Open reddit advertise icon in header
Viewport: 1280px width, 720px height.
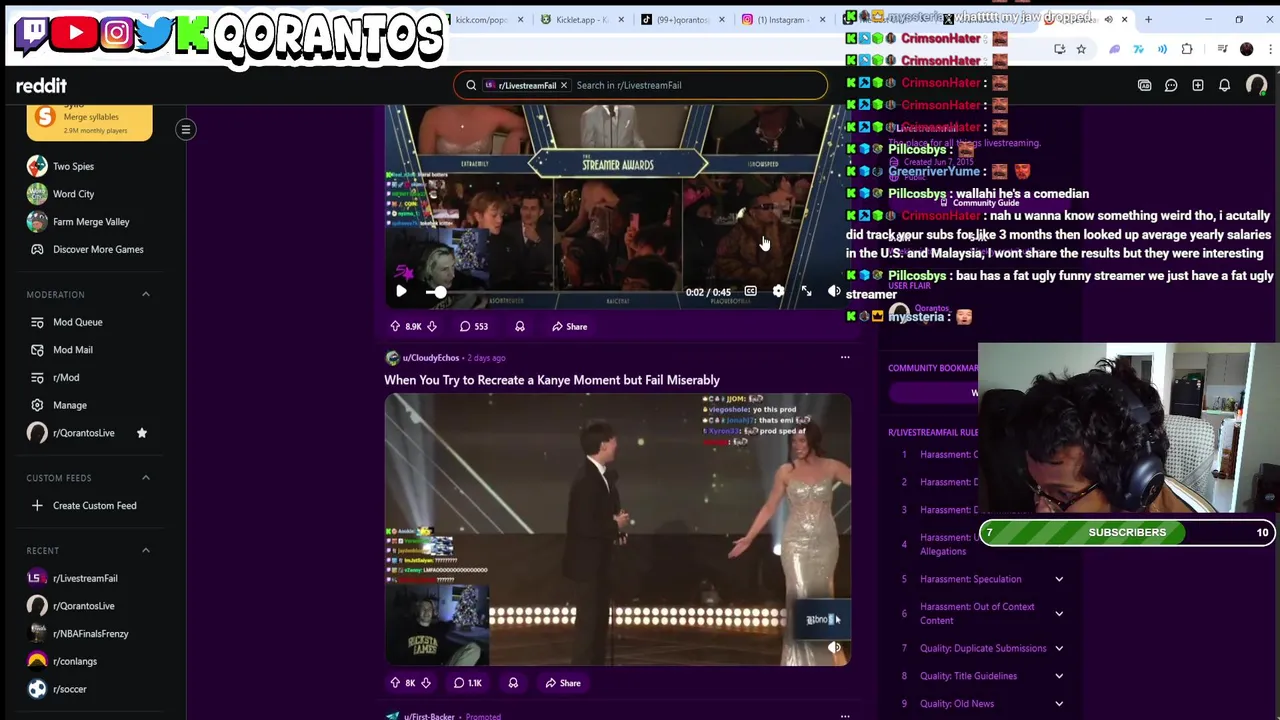1144,86
